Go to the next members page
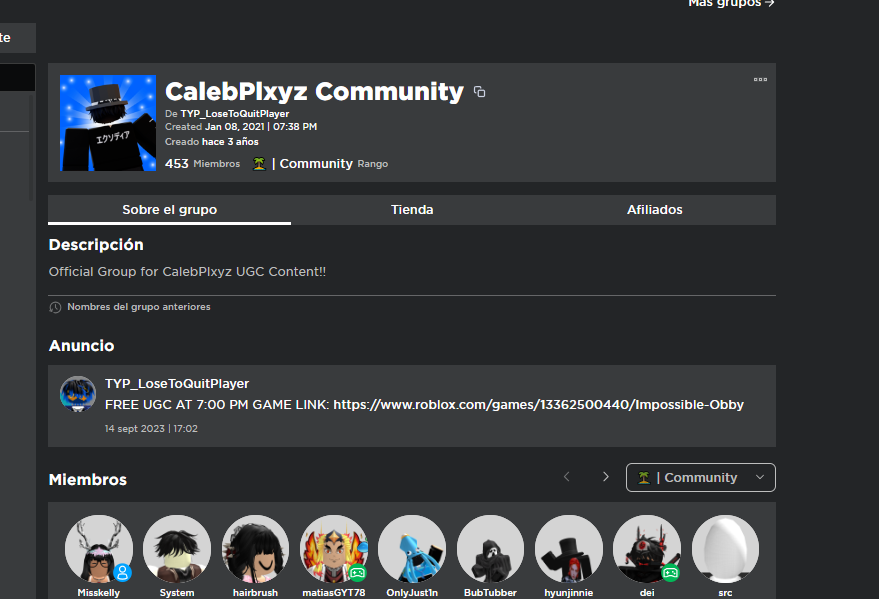The height and width of the screenshot is (599, 879). pyautogui.click(x=605, y=477)
